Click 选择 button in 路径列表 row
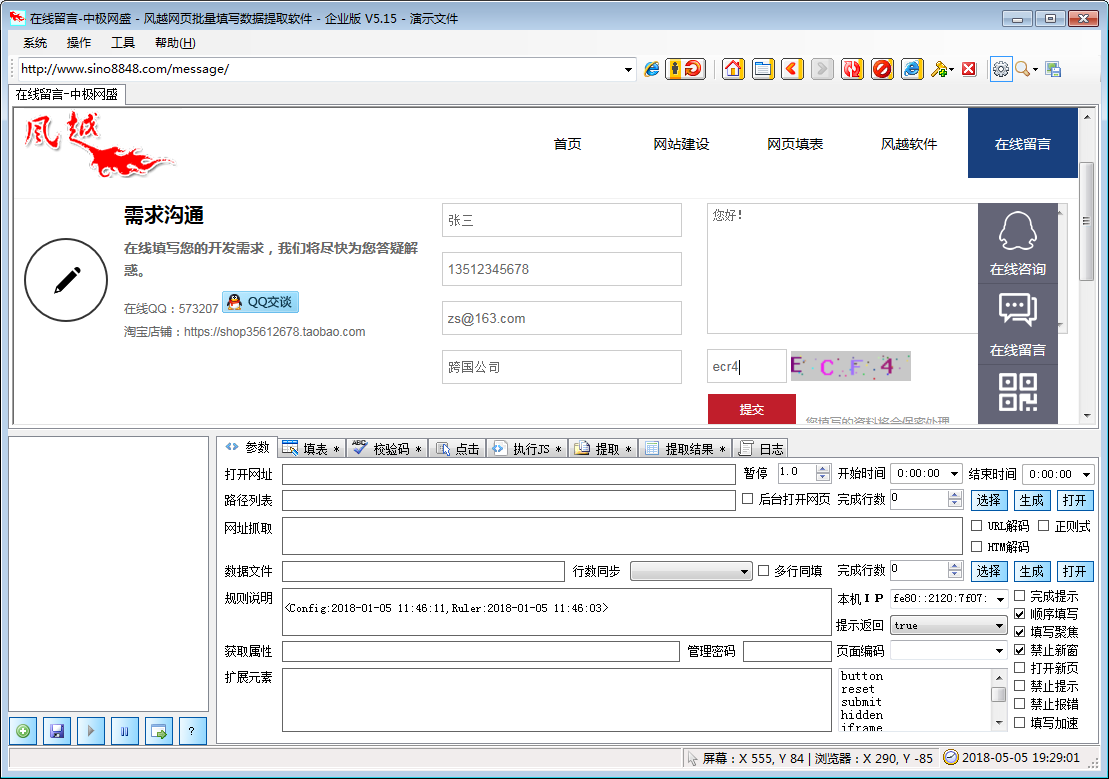The width and height of the screenshot is (1109, 779). [988, 500]
